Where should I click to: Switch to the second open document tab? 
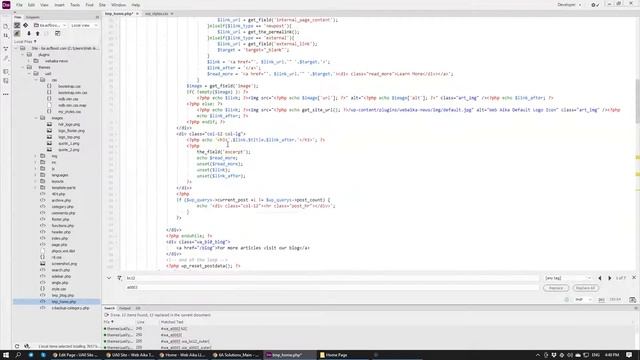[156, 13]
